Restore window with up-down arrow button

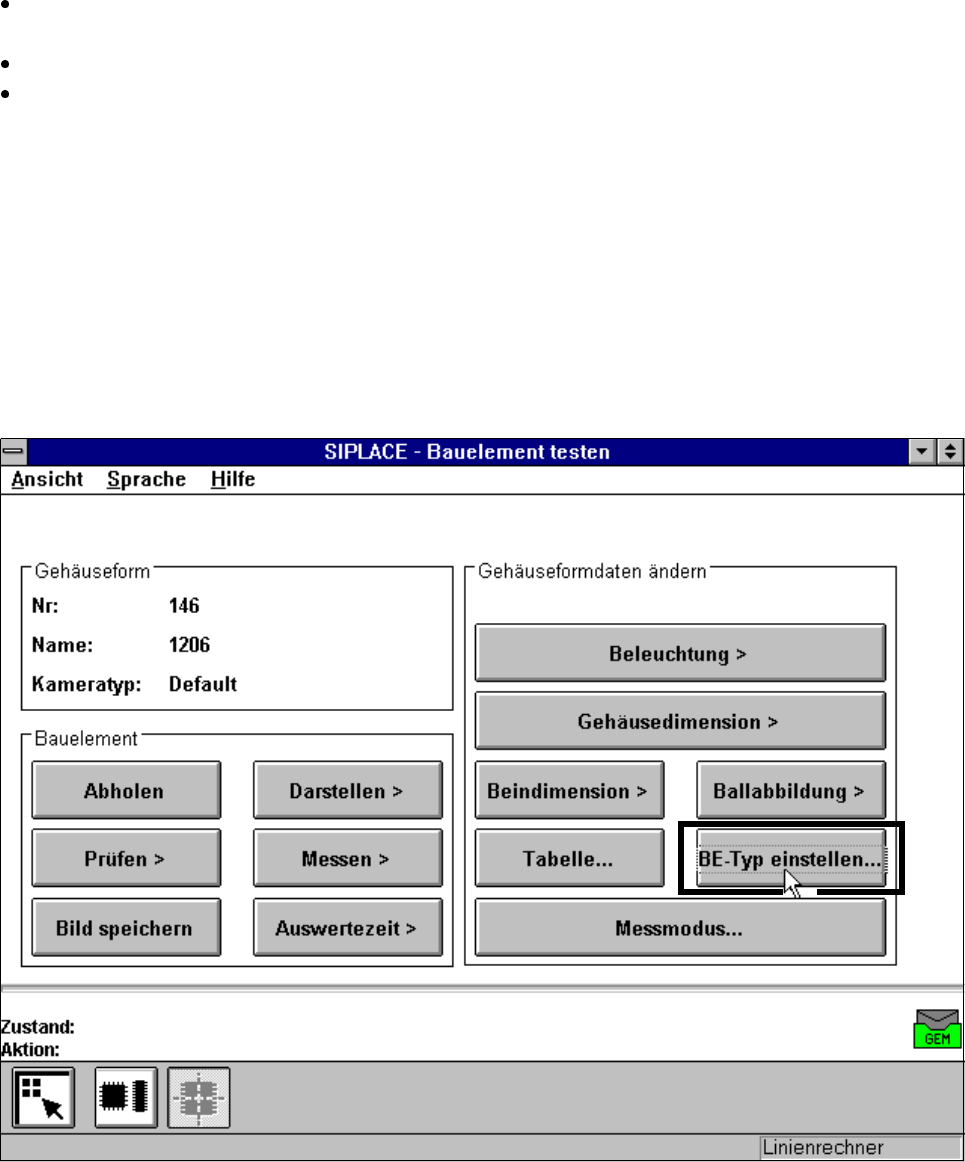[x=949, y=451]
